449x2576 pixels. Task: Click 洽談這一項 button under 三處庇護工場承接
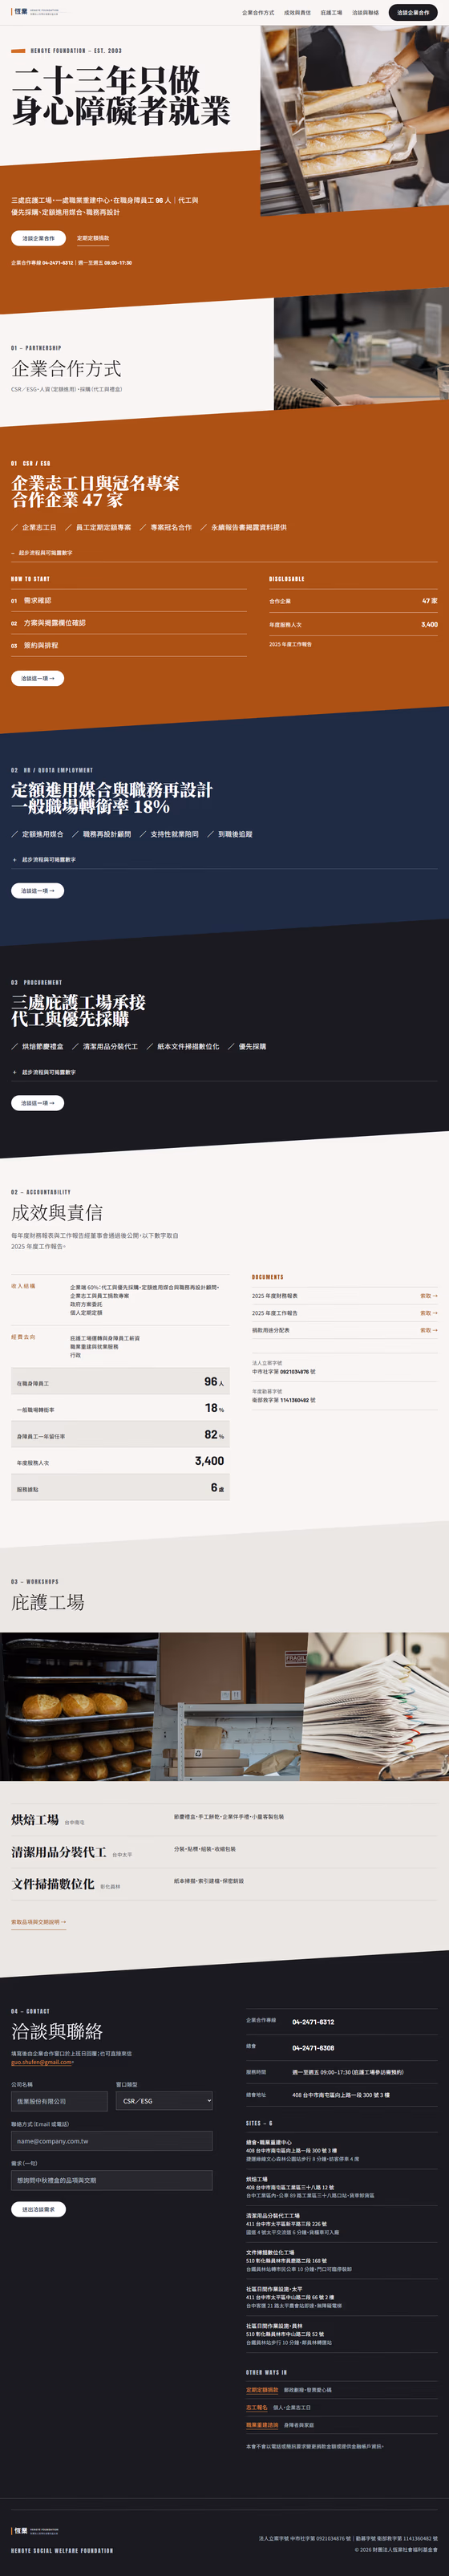click(x=38, y=1103)
